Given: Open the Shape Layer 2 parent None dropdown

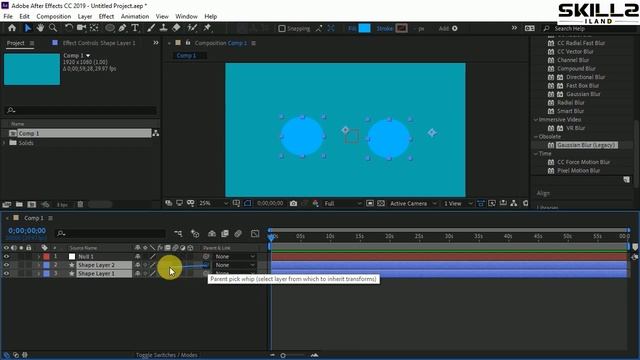Looking at the screenshot, I should click(235, 265).
